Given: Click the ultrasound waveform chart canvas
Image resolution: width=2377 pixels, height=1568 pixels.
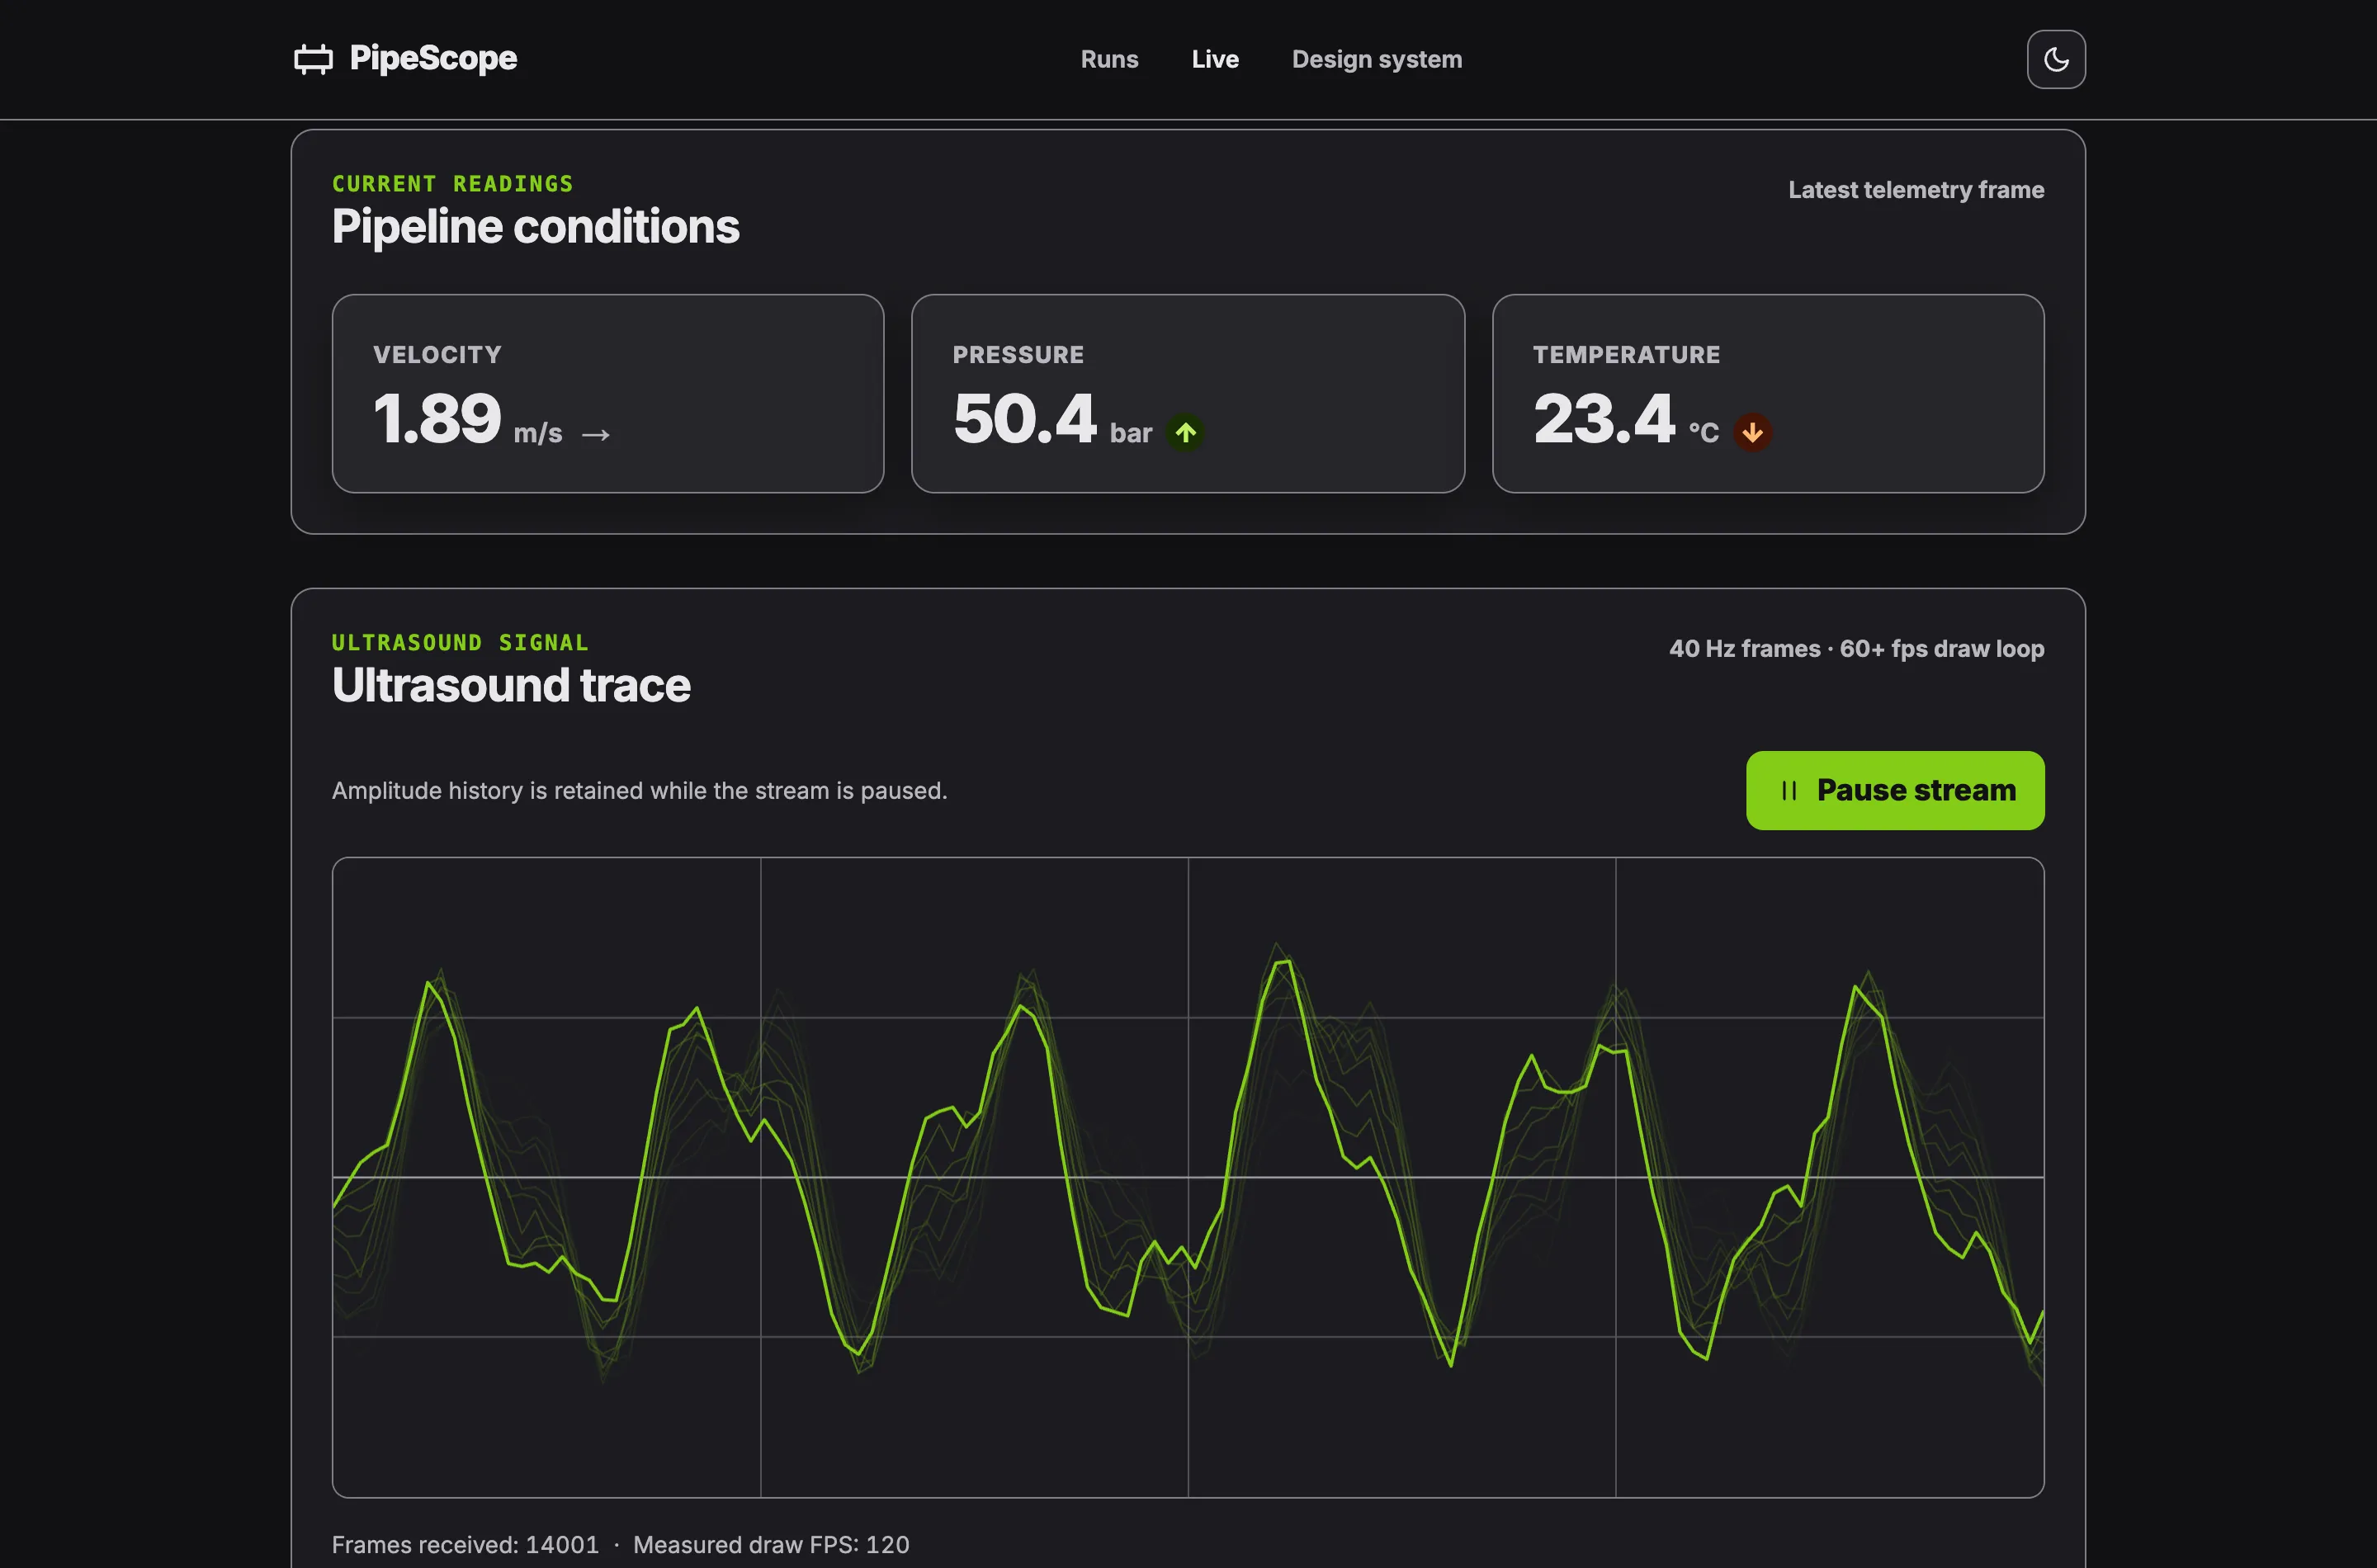Looking at the screenshot, I should pyautogui.click(x=1188, y=1177).
